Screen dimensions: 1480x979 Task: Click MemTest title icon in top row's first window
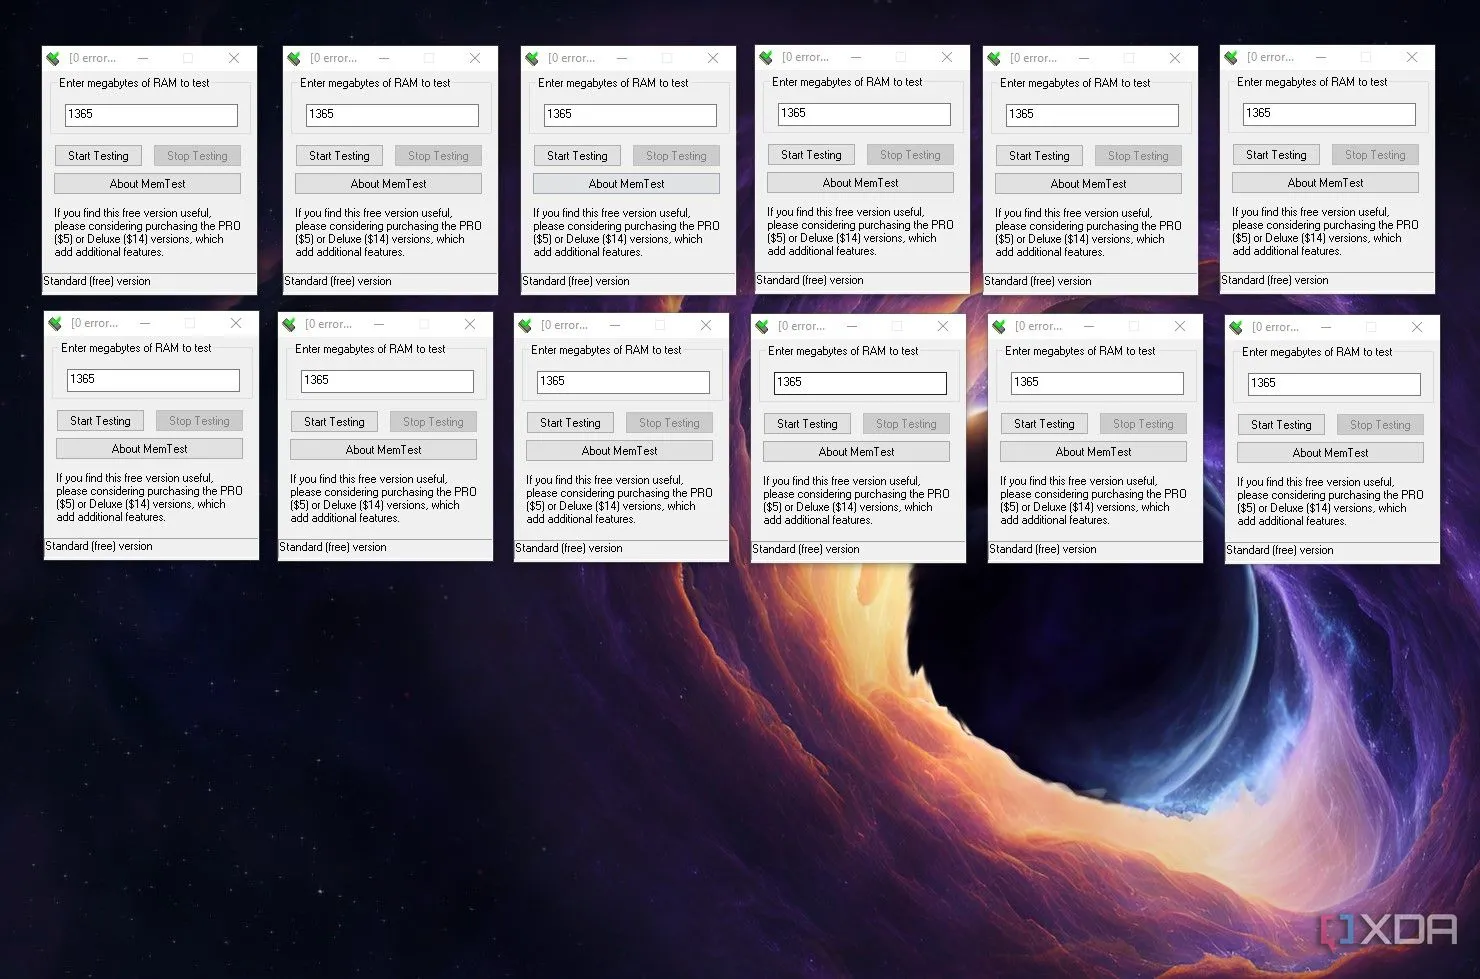[54, 59]
